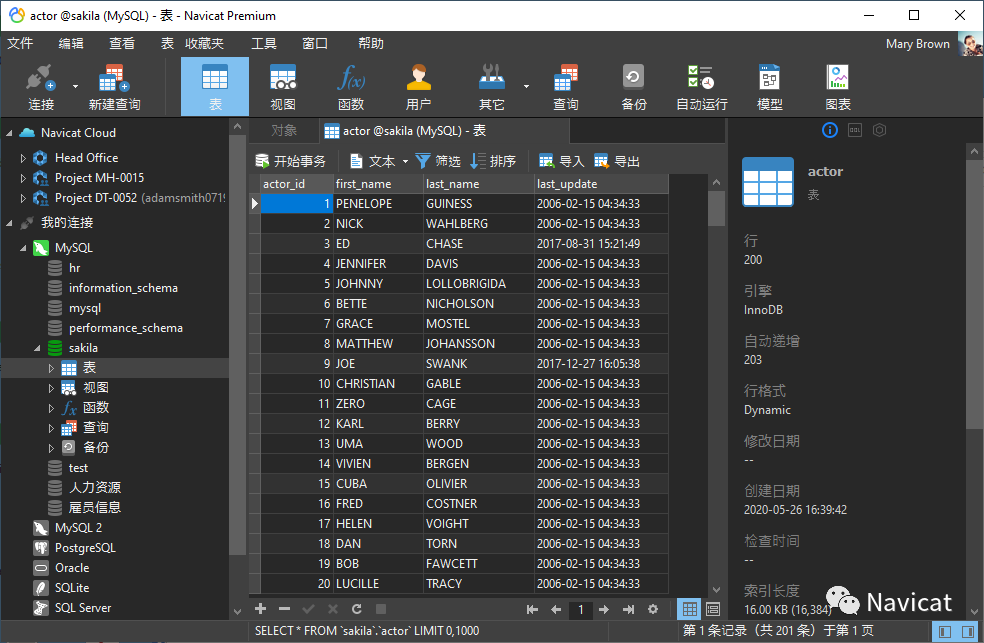Switch to the Objects (对象) tab
Screen dimensions: 984x643
tap(284, 130)
